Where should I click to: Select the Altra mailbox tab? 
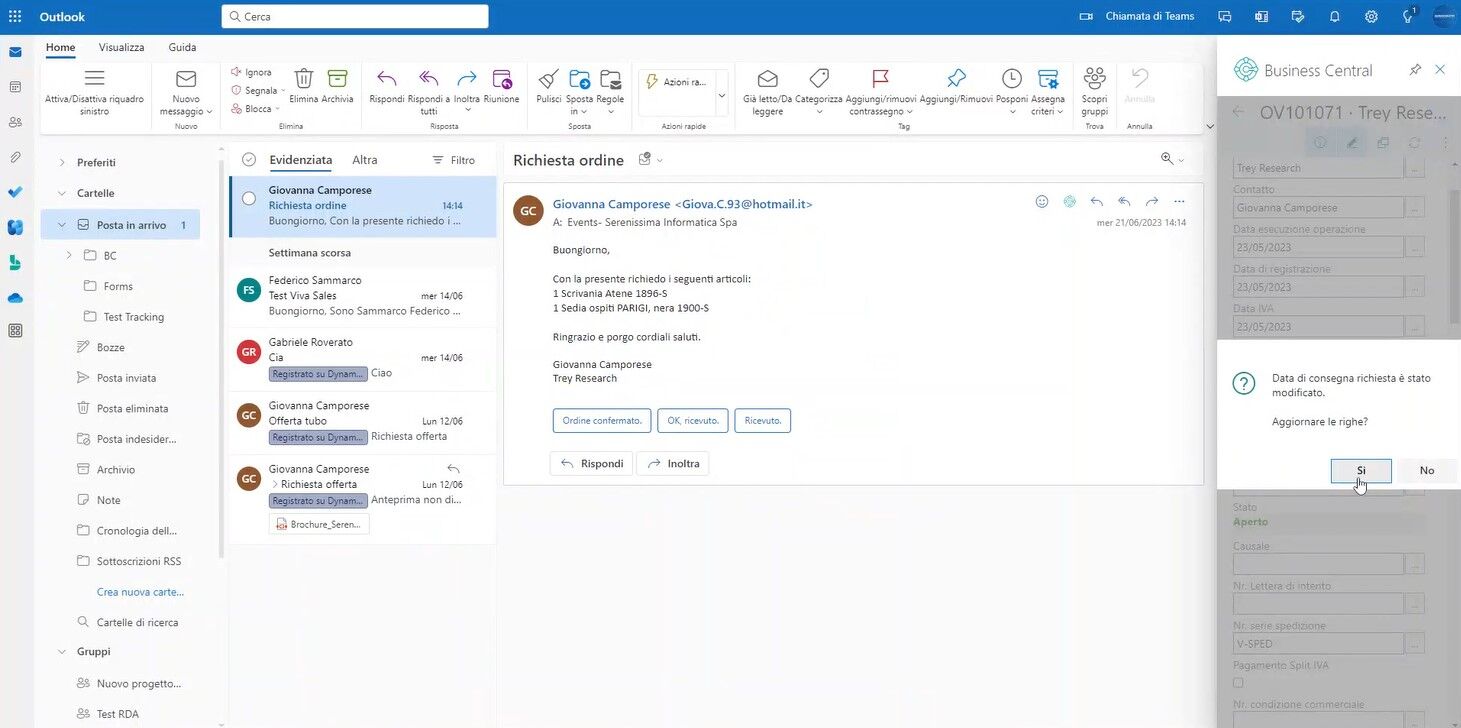(364, 159)
